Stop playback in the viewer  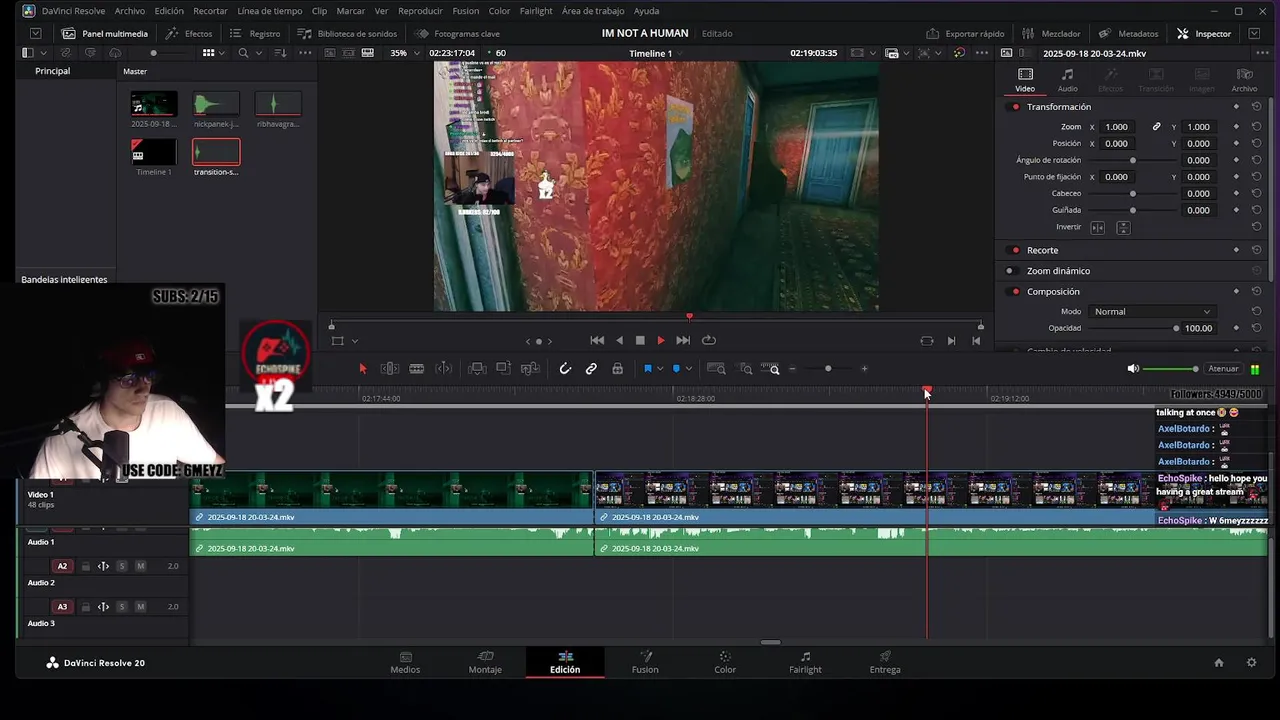tap(640, 341)
